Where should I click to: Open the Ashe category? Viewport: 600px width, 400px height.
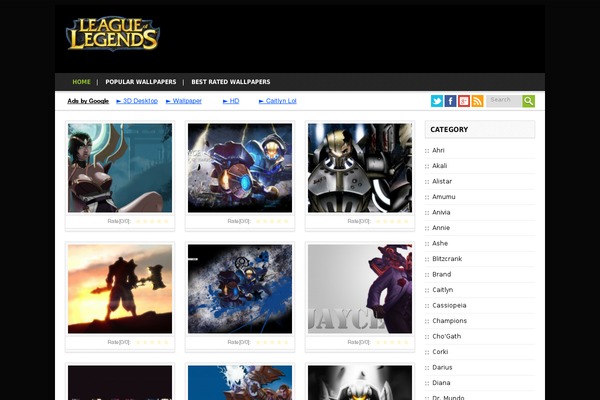pyautogui.click(x=440, y=243)
